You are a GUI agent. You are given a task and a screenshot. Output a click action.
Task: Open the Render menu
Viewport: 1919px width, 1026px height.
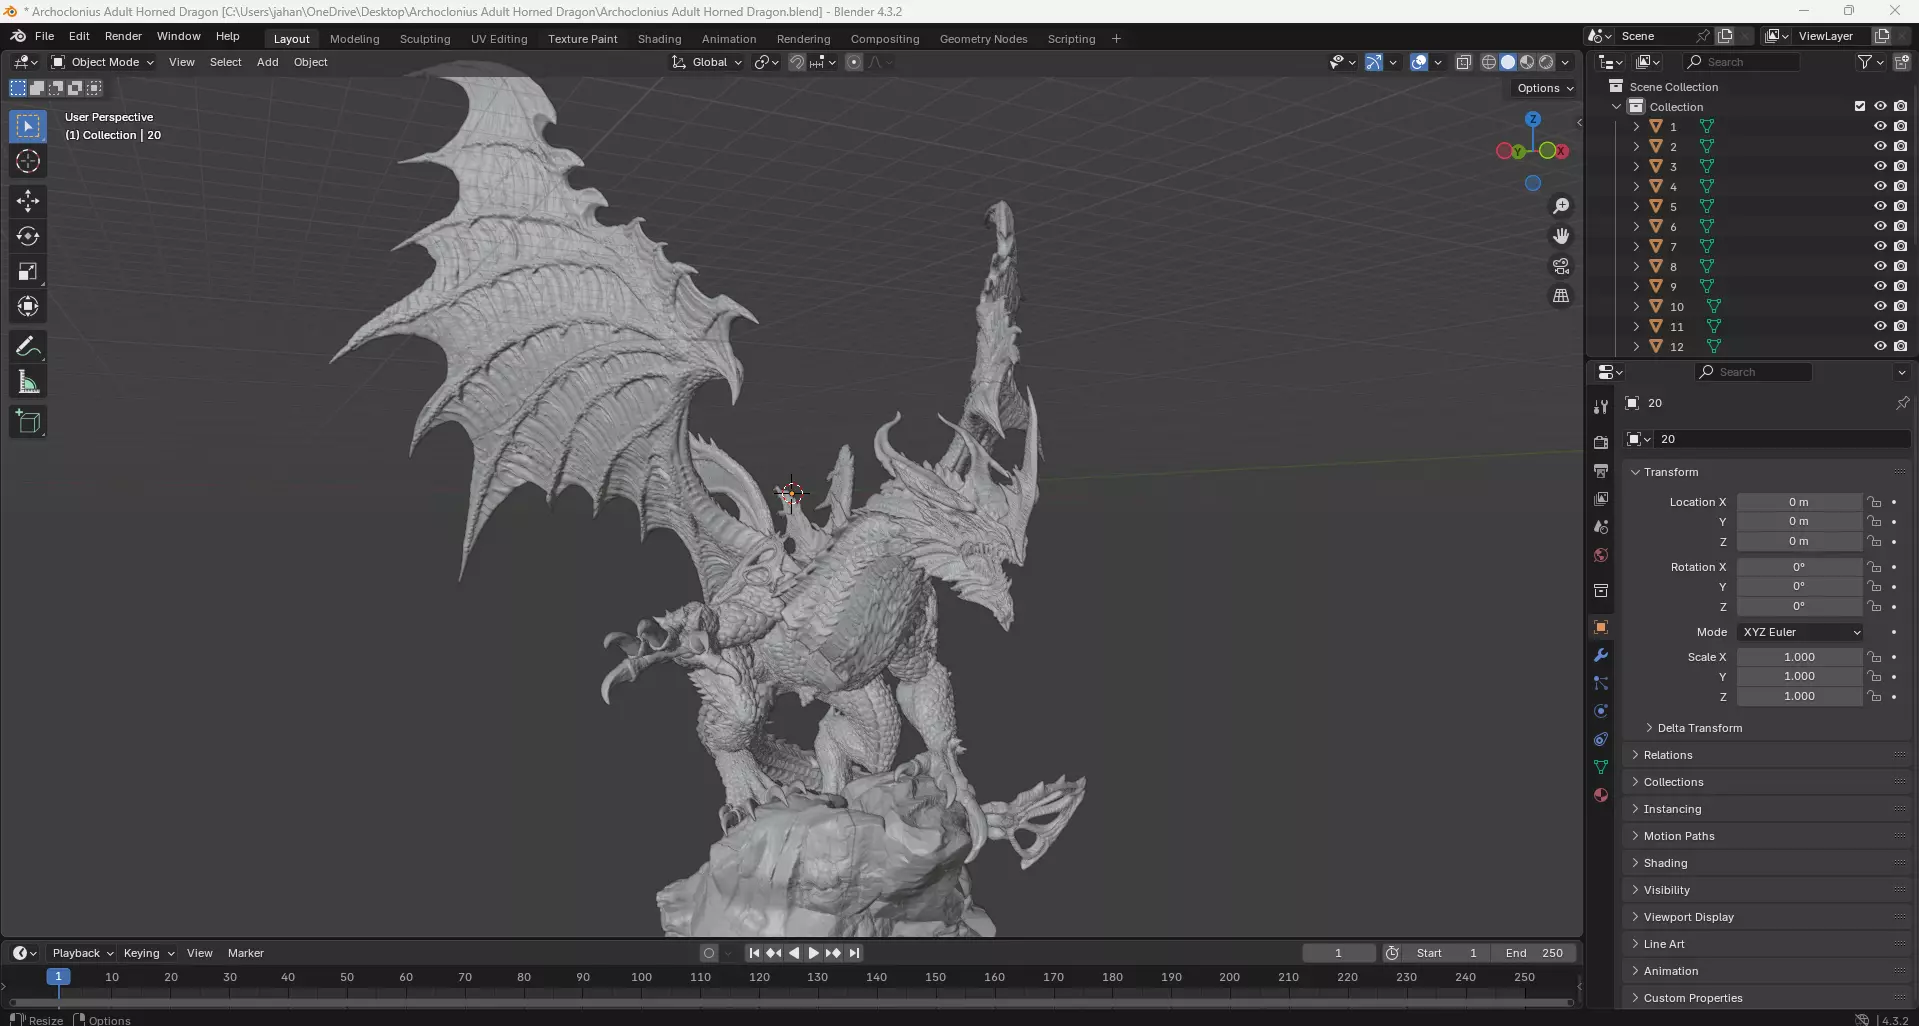point(123,36)
